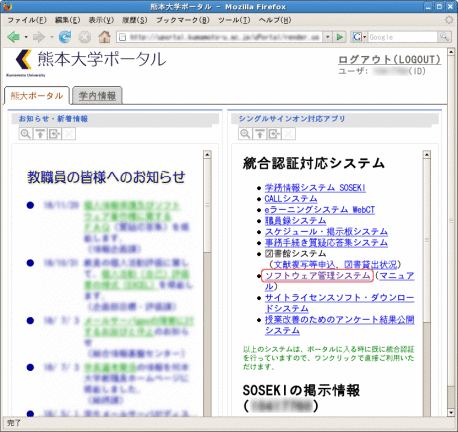Viewport: 458px width, 432px height.
Task: Open the forward button history dropdown arrow
Action: tap(51, 37)
